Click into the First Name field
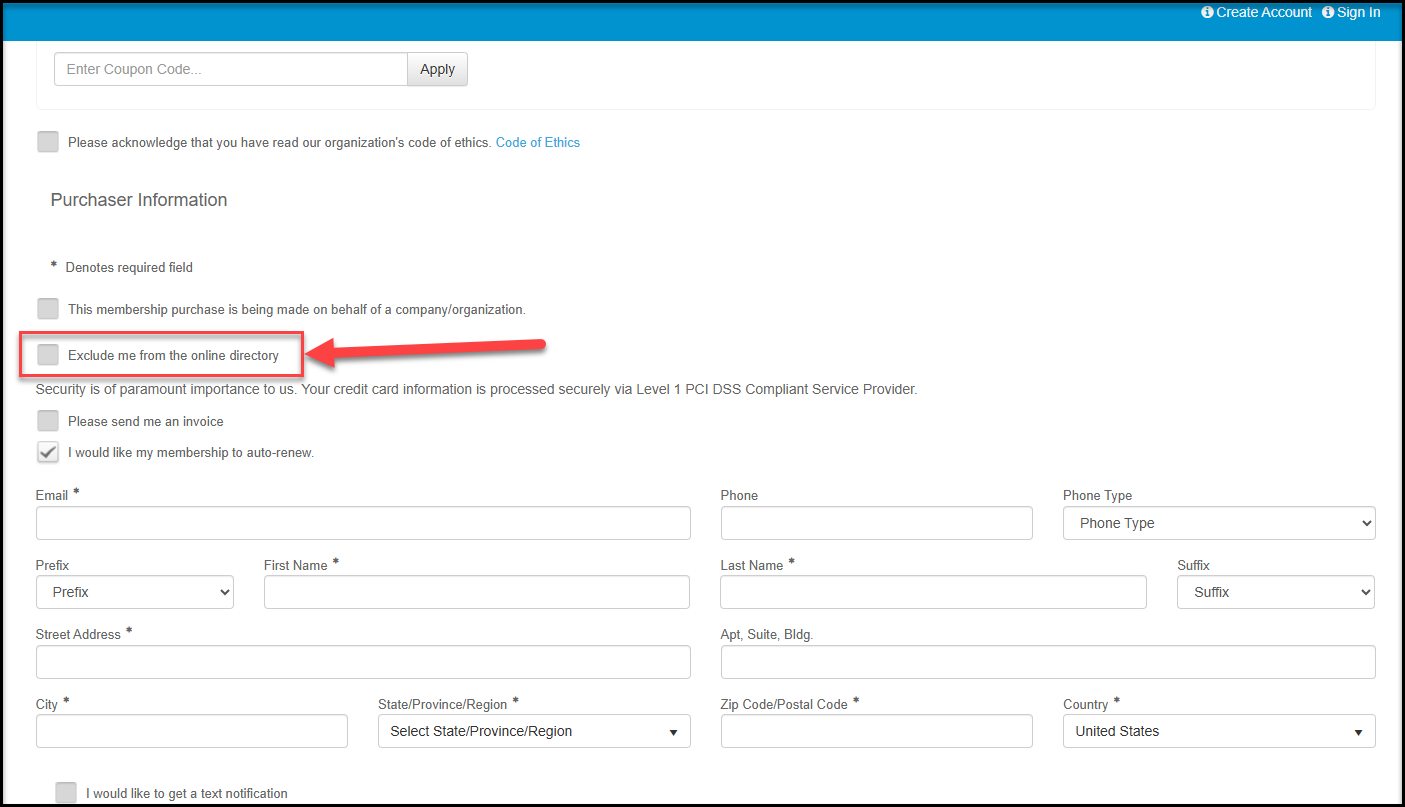Viewport: 1405px width, 807px height. click(477, 592)
